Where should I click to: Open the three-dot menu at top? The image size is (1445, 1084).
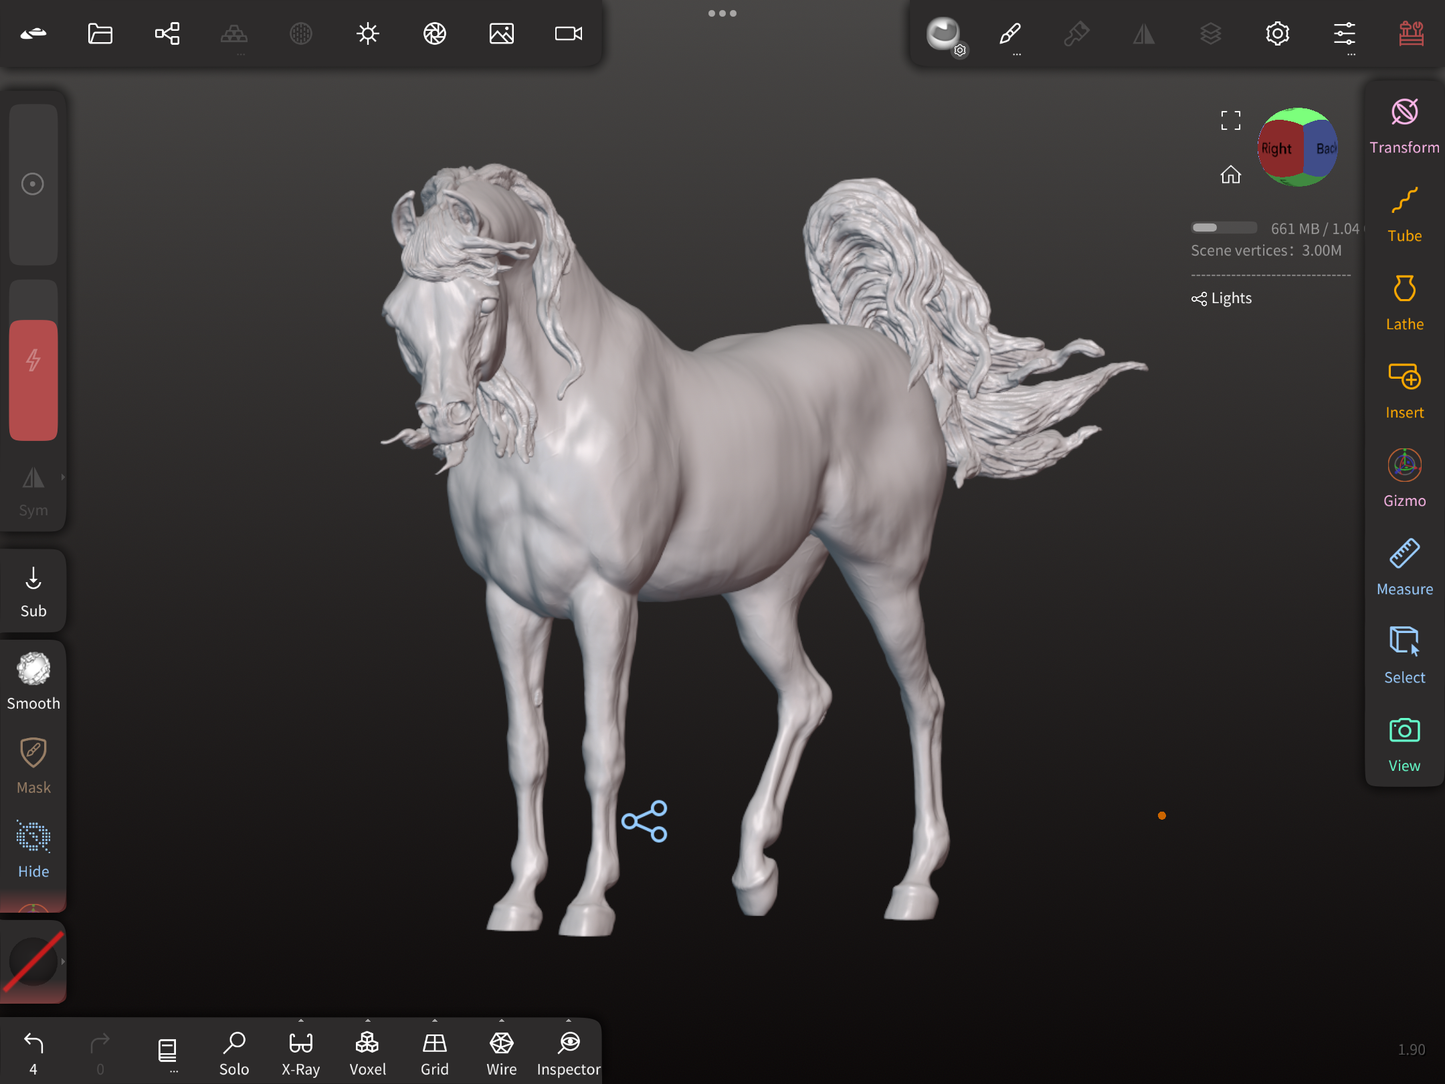tap(722, 13)
